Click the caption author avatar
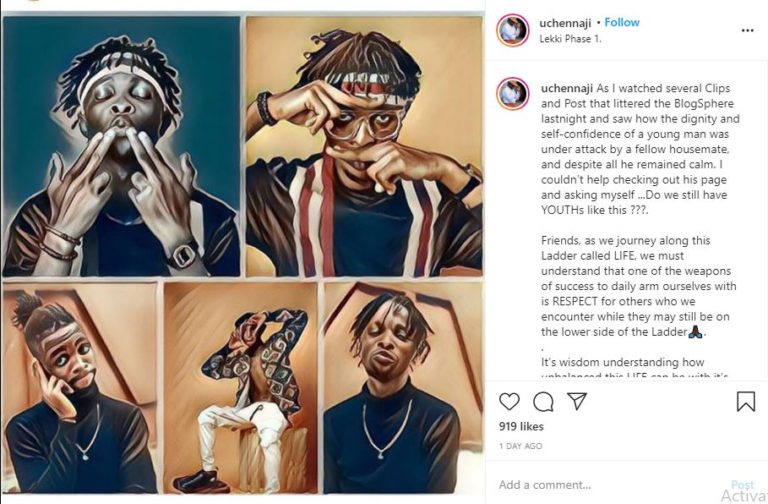 point(513,93)
